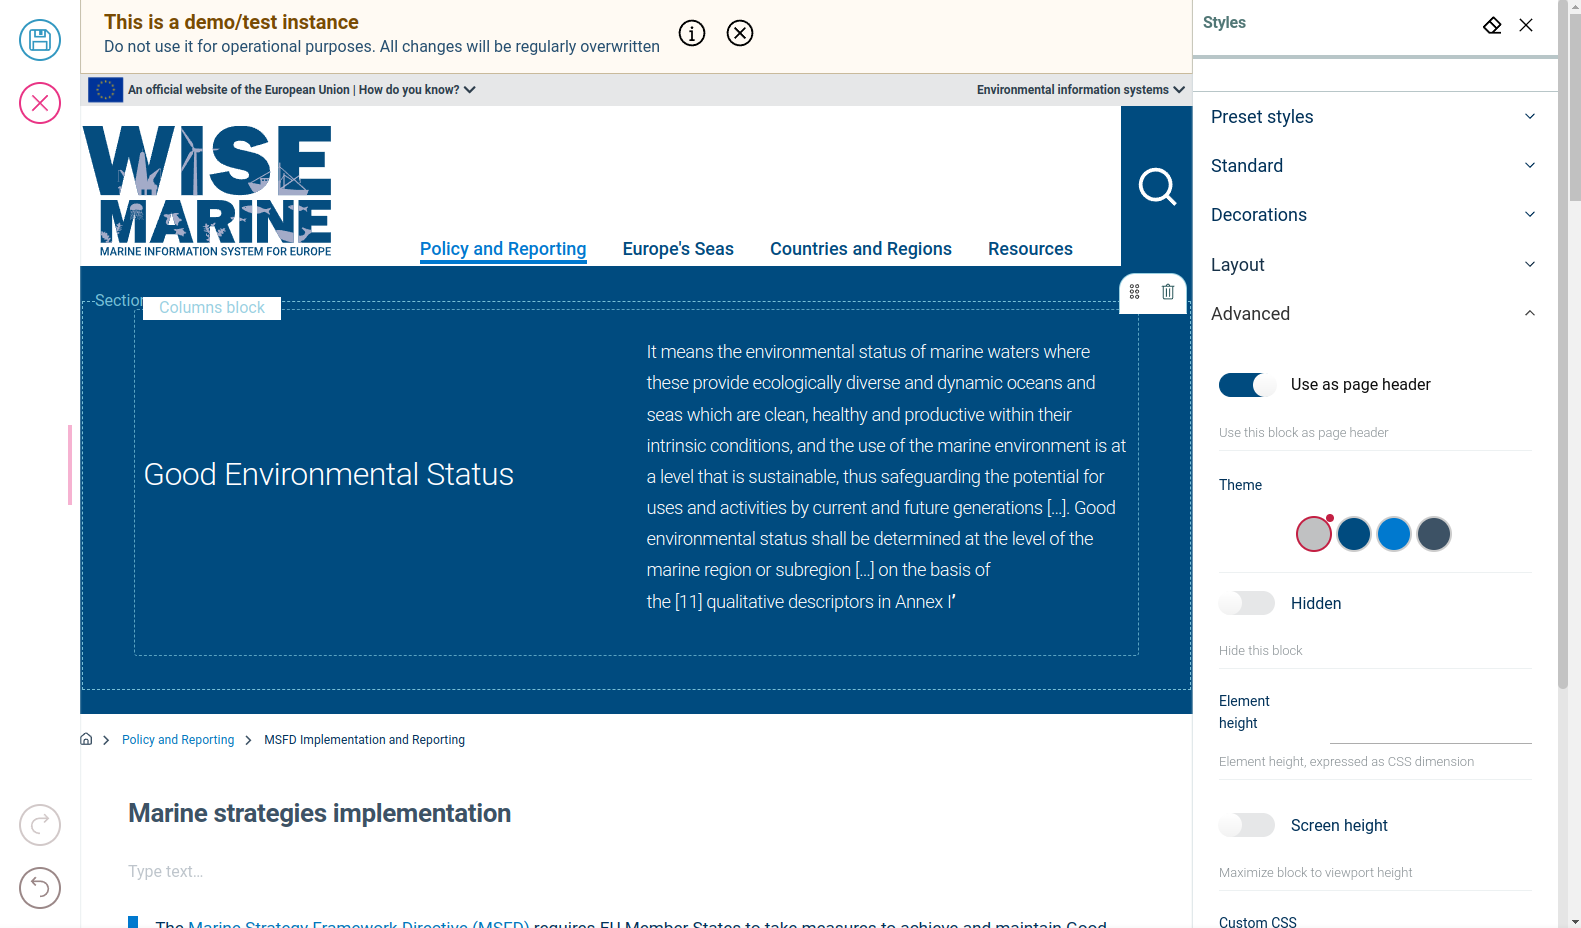Click the undo arrow icon

click(40, 888)
